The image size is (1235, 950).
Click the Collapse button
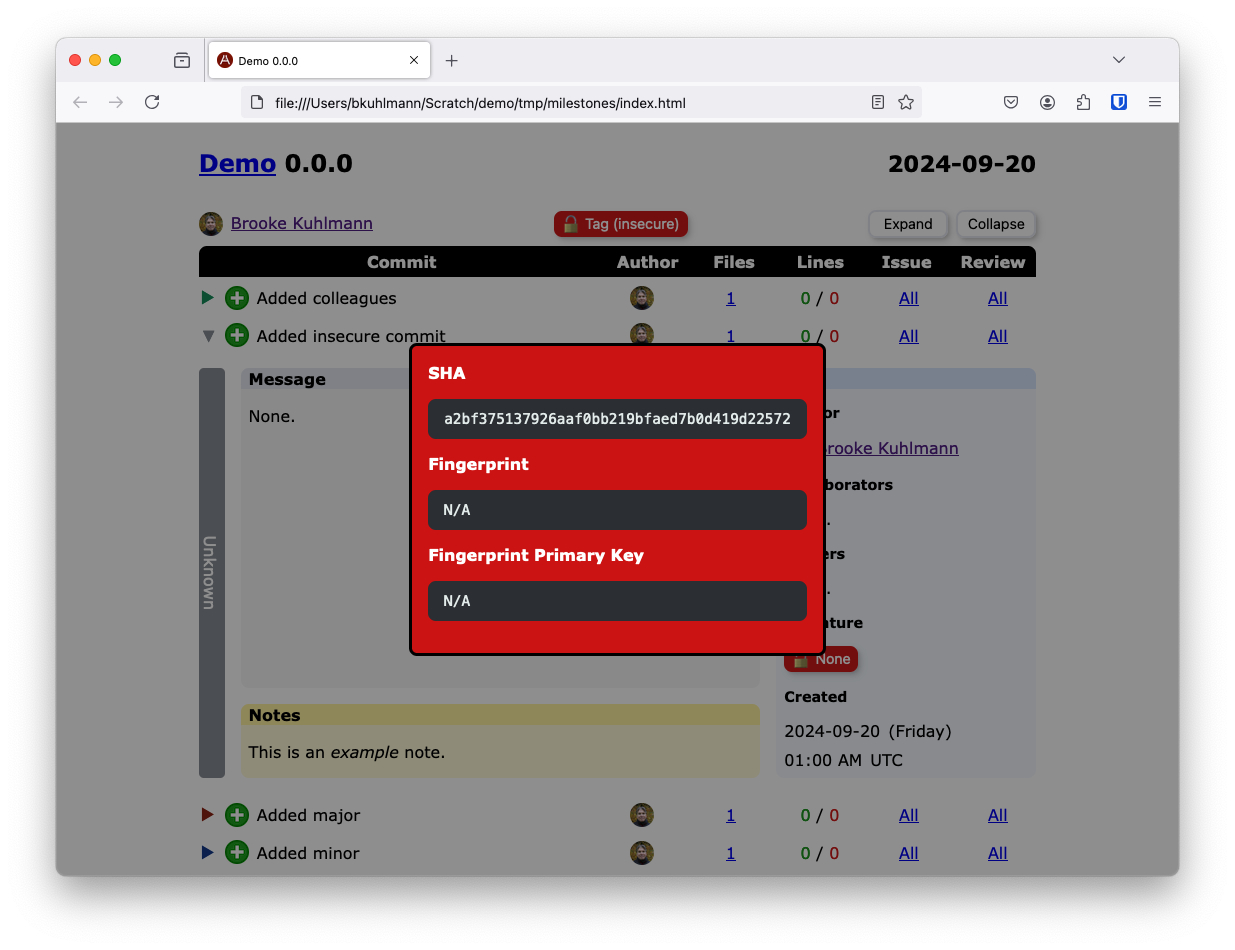click(x=996, y=224)
